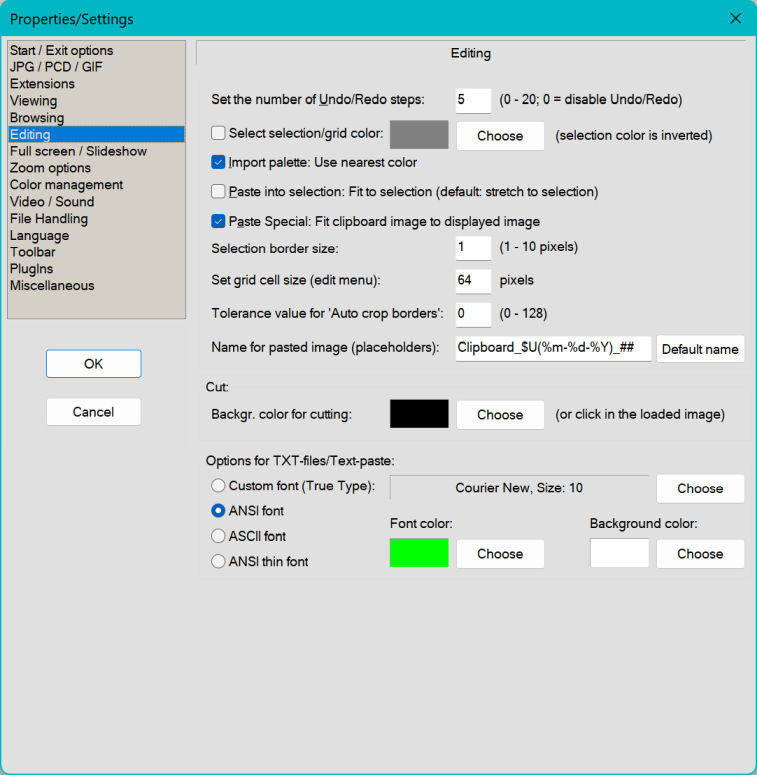Switch to JPG / PCD / GIF settings
The height and width of the screenshot is (775, 757).
(x=56, y=67)
